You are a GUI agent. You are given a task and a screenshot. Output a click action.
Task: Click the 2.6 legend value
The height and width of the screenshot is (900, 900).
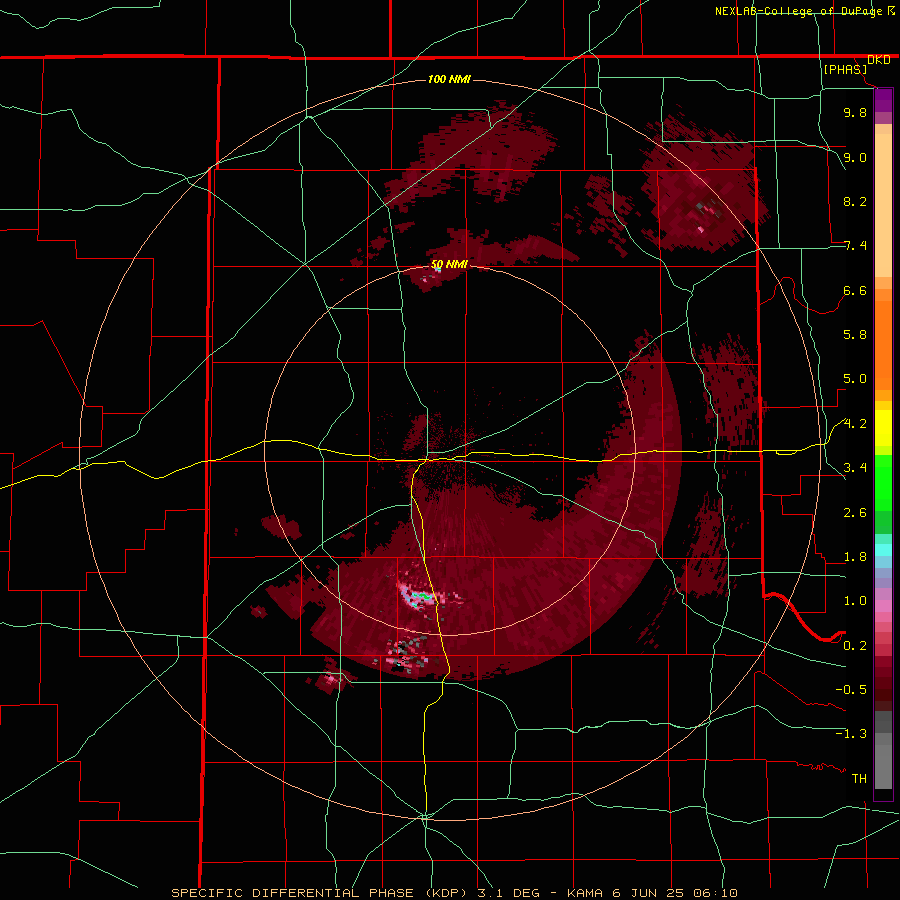(x=855, y=513)
